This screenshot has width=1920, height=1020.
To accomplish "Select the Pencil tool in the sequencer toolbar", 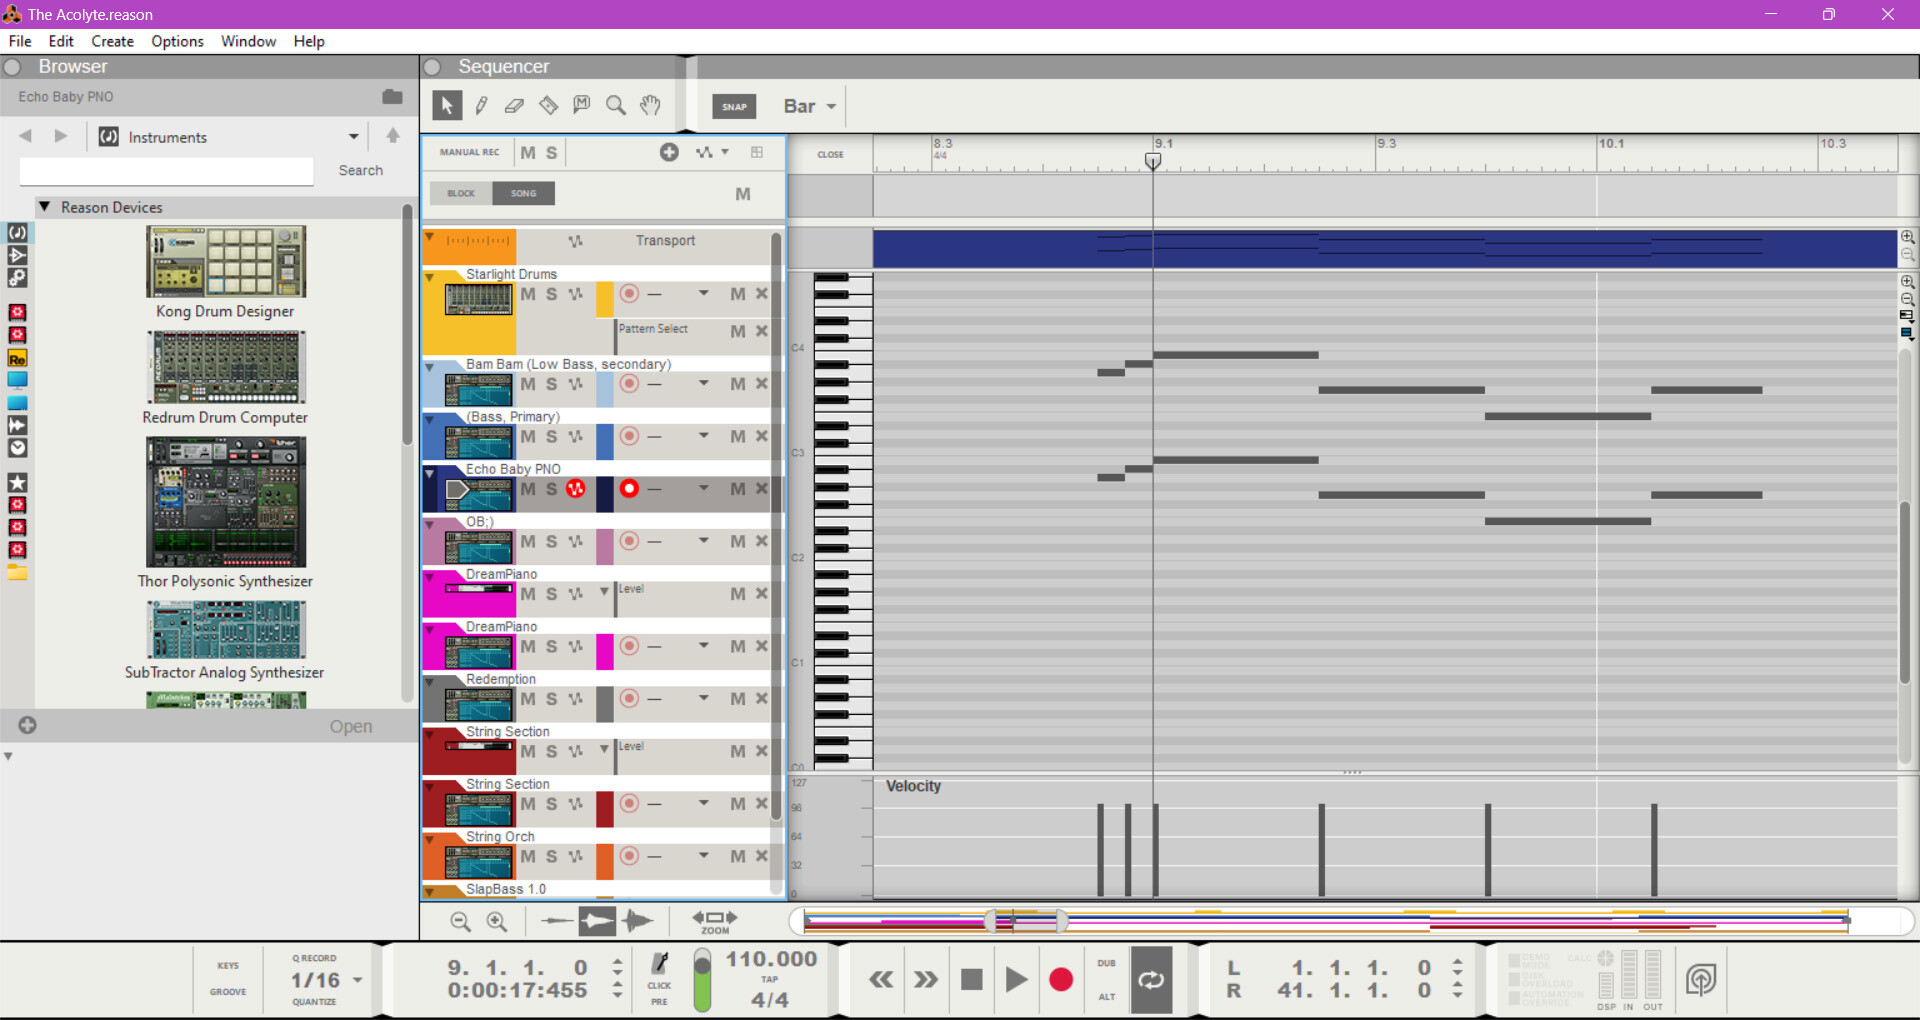I will (x=481, y=106).
